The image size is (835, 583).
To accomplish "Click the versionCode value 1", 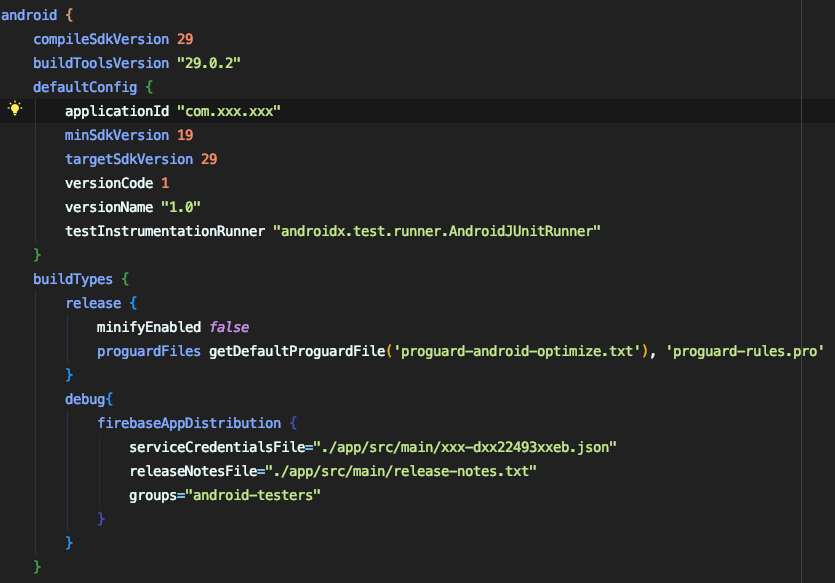I will coord(166,183).
